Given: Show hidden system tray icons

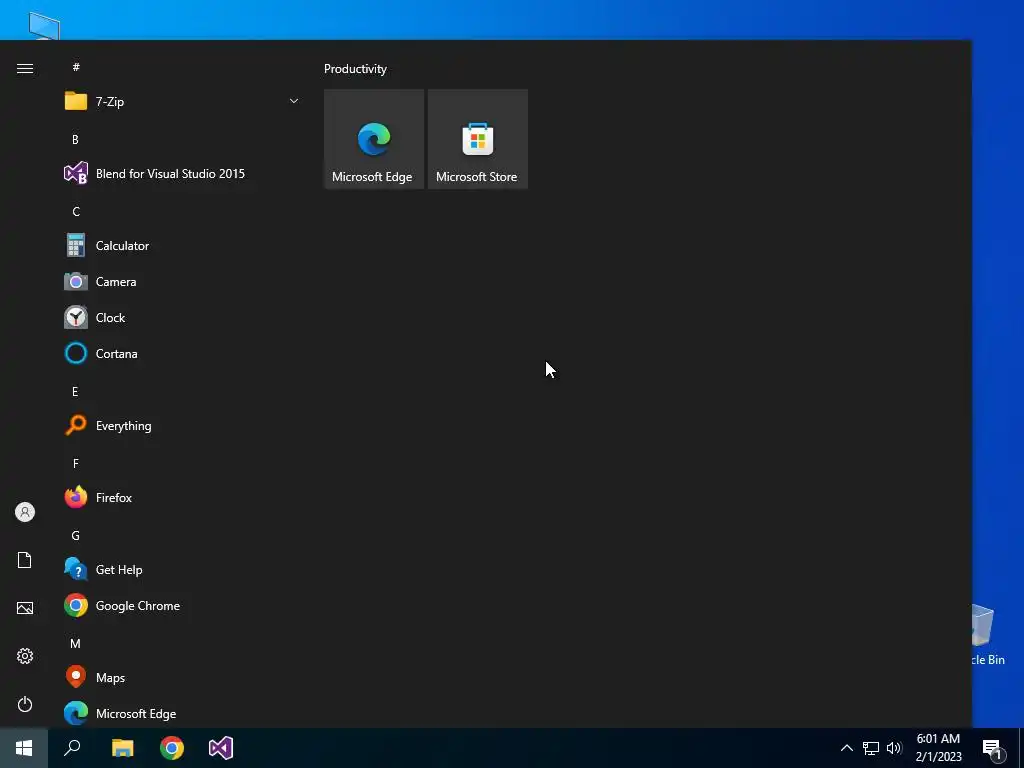Looking at the screenshot, I should (x=846, y=748).
